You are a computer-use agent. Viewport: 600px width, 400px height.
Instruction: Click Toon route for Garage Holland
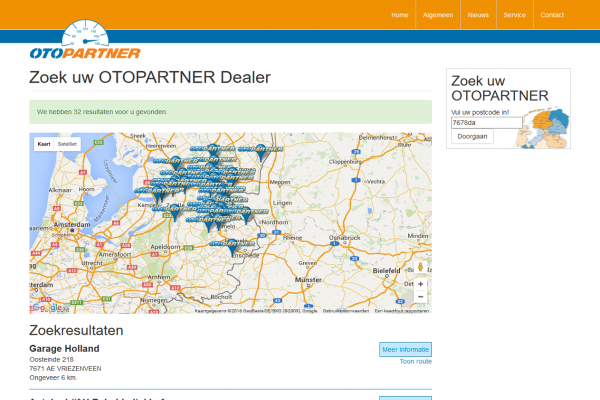[416, 361]
